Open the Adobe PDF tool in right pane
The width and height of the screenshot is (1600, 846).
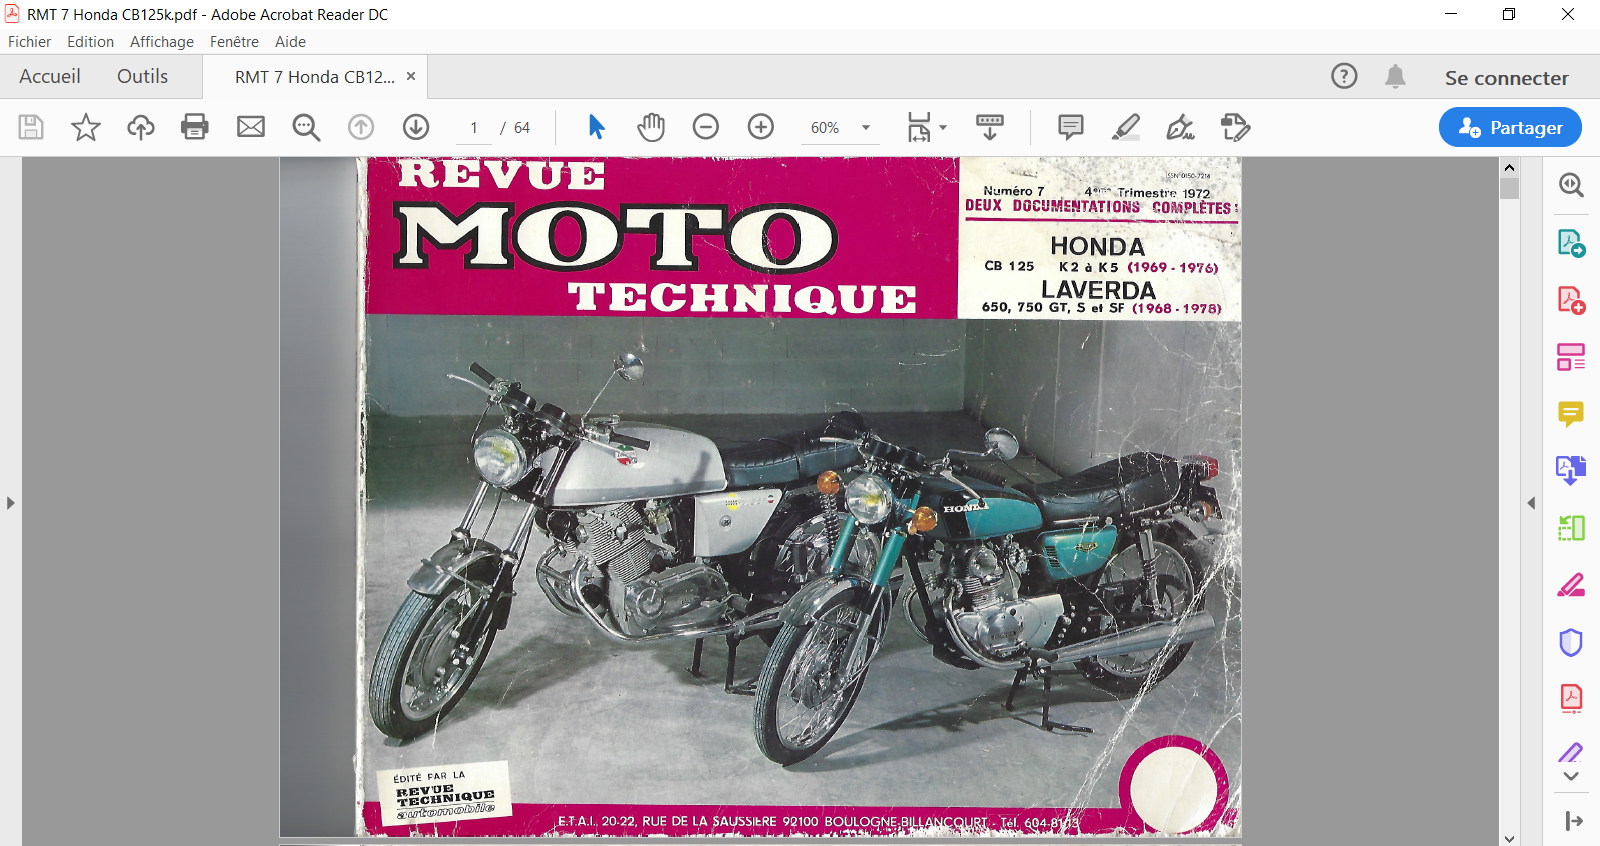[1571, 698]
